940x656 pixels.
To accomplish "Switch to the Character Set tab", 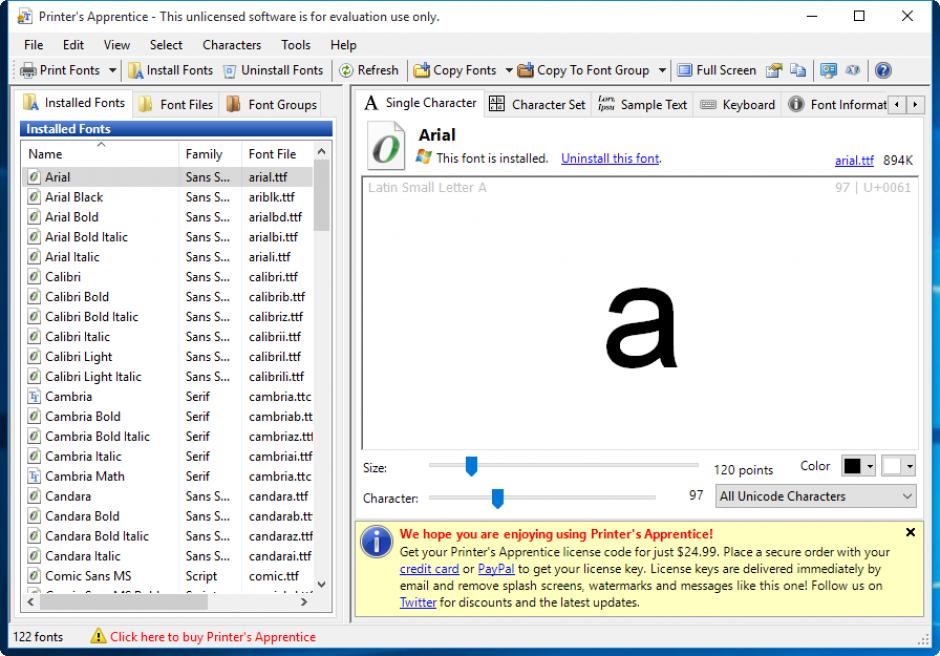I will (x=537, y=104).
